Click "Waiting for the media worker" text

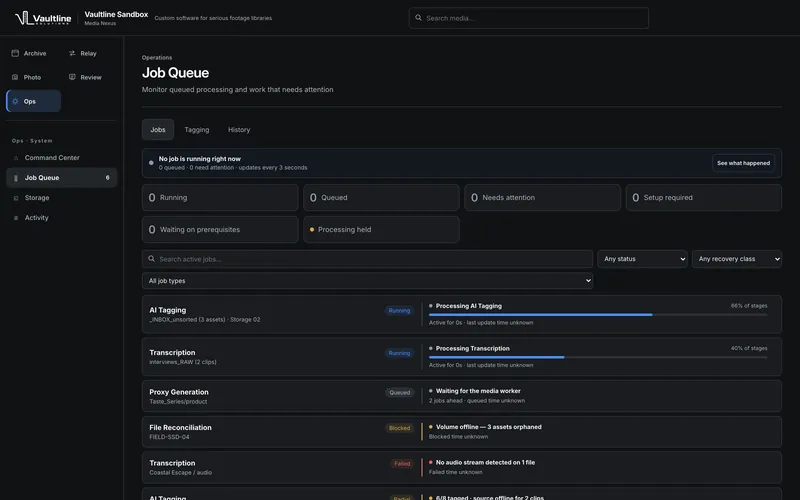478,391
